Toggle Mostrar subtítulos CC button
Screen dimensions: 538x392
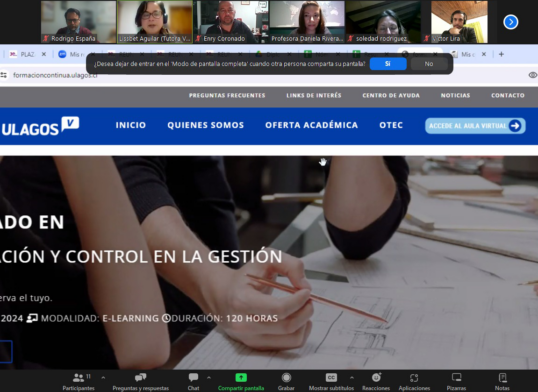(331, 378)
